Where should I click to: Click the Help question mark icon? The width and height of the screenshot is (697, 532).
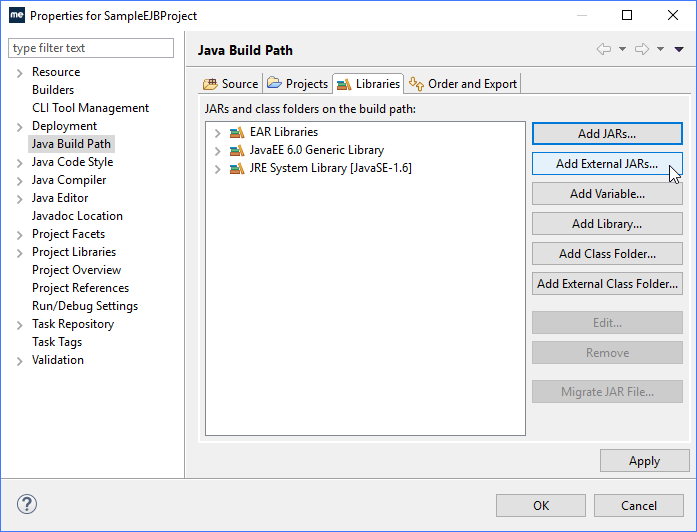pyautogui.click(x=27, y=505)
